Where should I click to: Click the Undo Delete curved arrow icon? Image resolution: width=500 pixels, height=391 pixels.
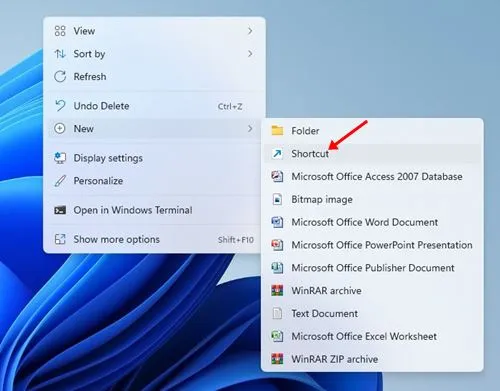coord(60,106)
